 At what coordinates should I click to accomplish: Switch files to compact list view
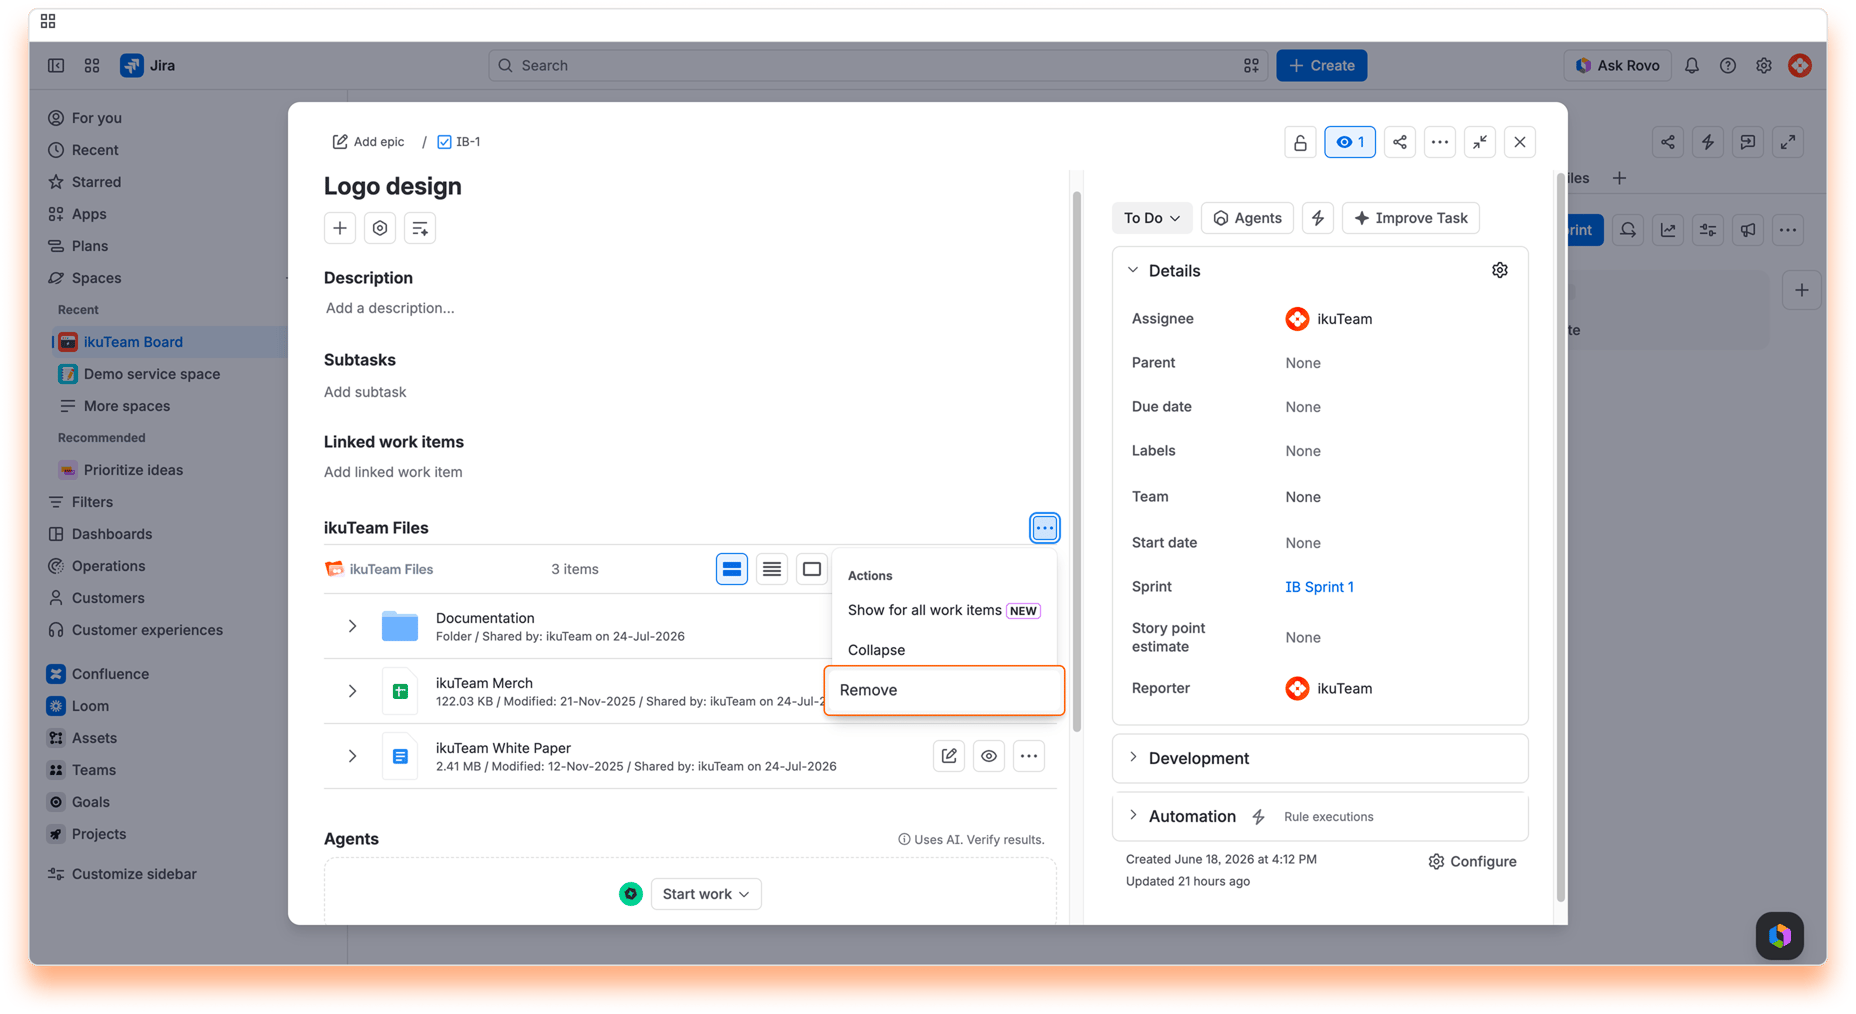pyautogui.click(x=771, y=569)
